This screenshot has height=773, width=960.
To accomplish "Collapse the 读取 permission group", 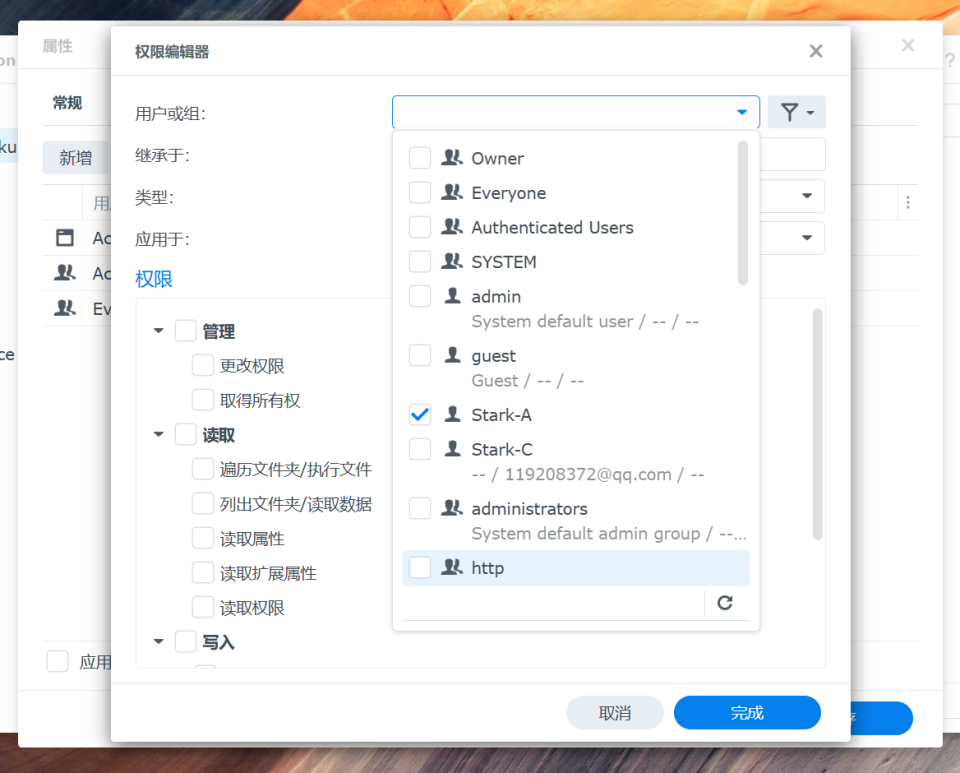I will coord(158,435).
